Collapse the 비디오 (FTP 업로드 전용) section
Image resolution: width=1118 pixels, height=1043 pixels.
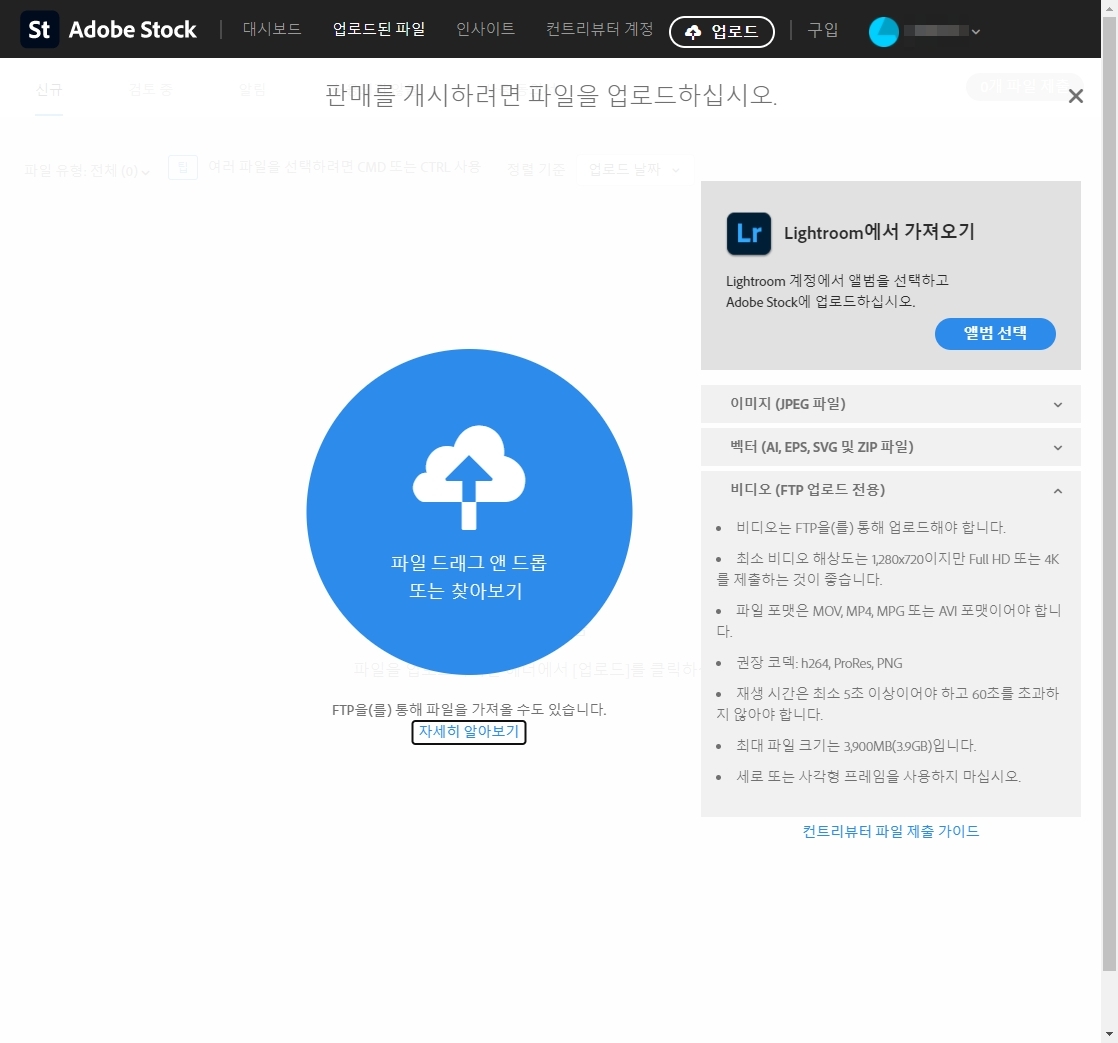point(891,490)
